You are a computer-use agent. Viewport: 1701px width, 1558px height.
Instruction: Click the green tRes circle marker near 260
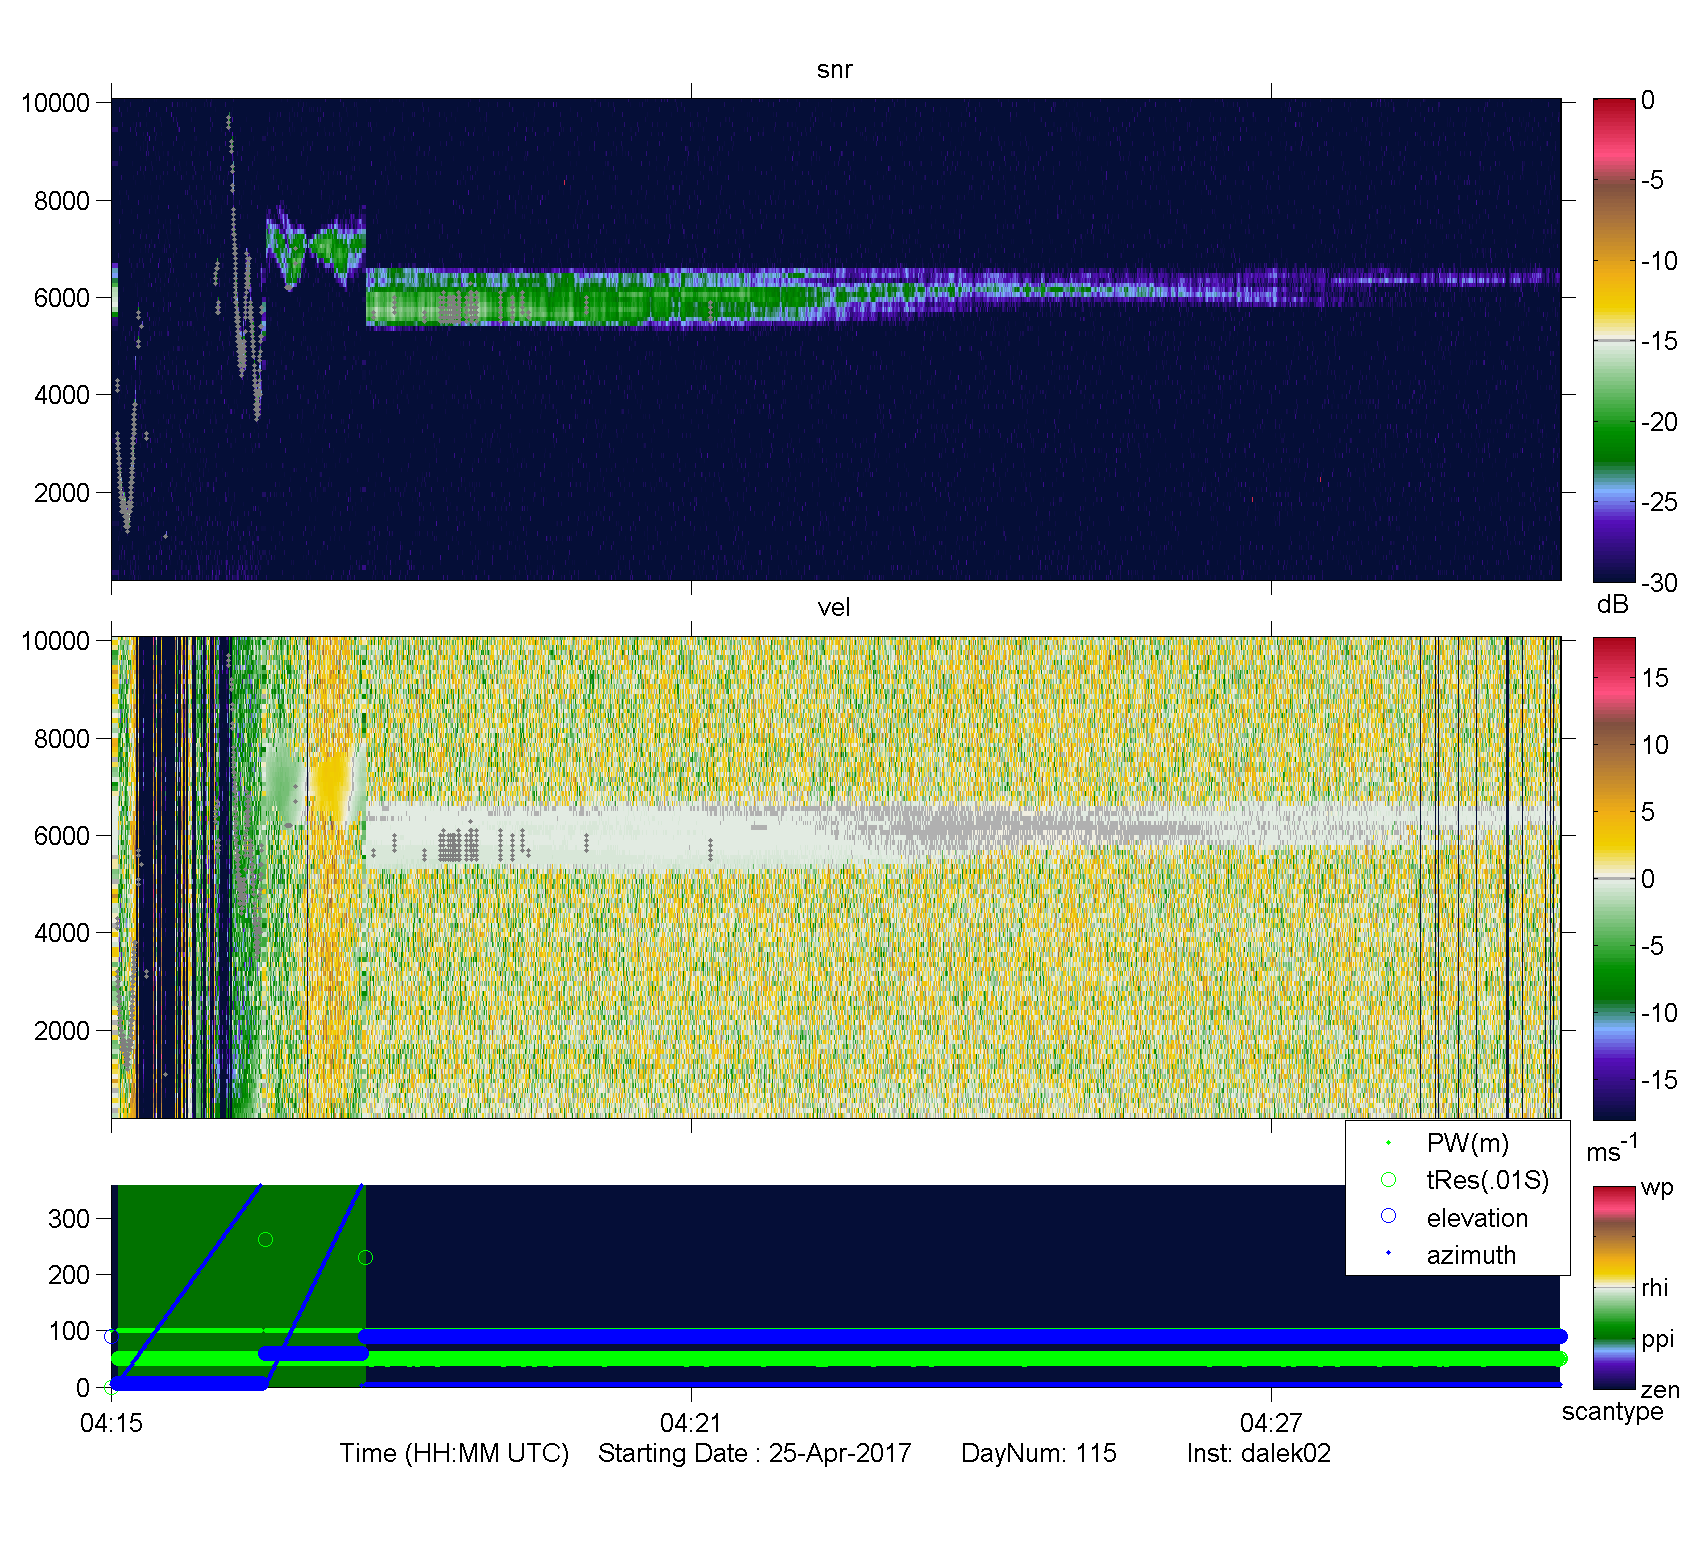tap(265, 1240)
